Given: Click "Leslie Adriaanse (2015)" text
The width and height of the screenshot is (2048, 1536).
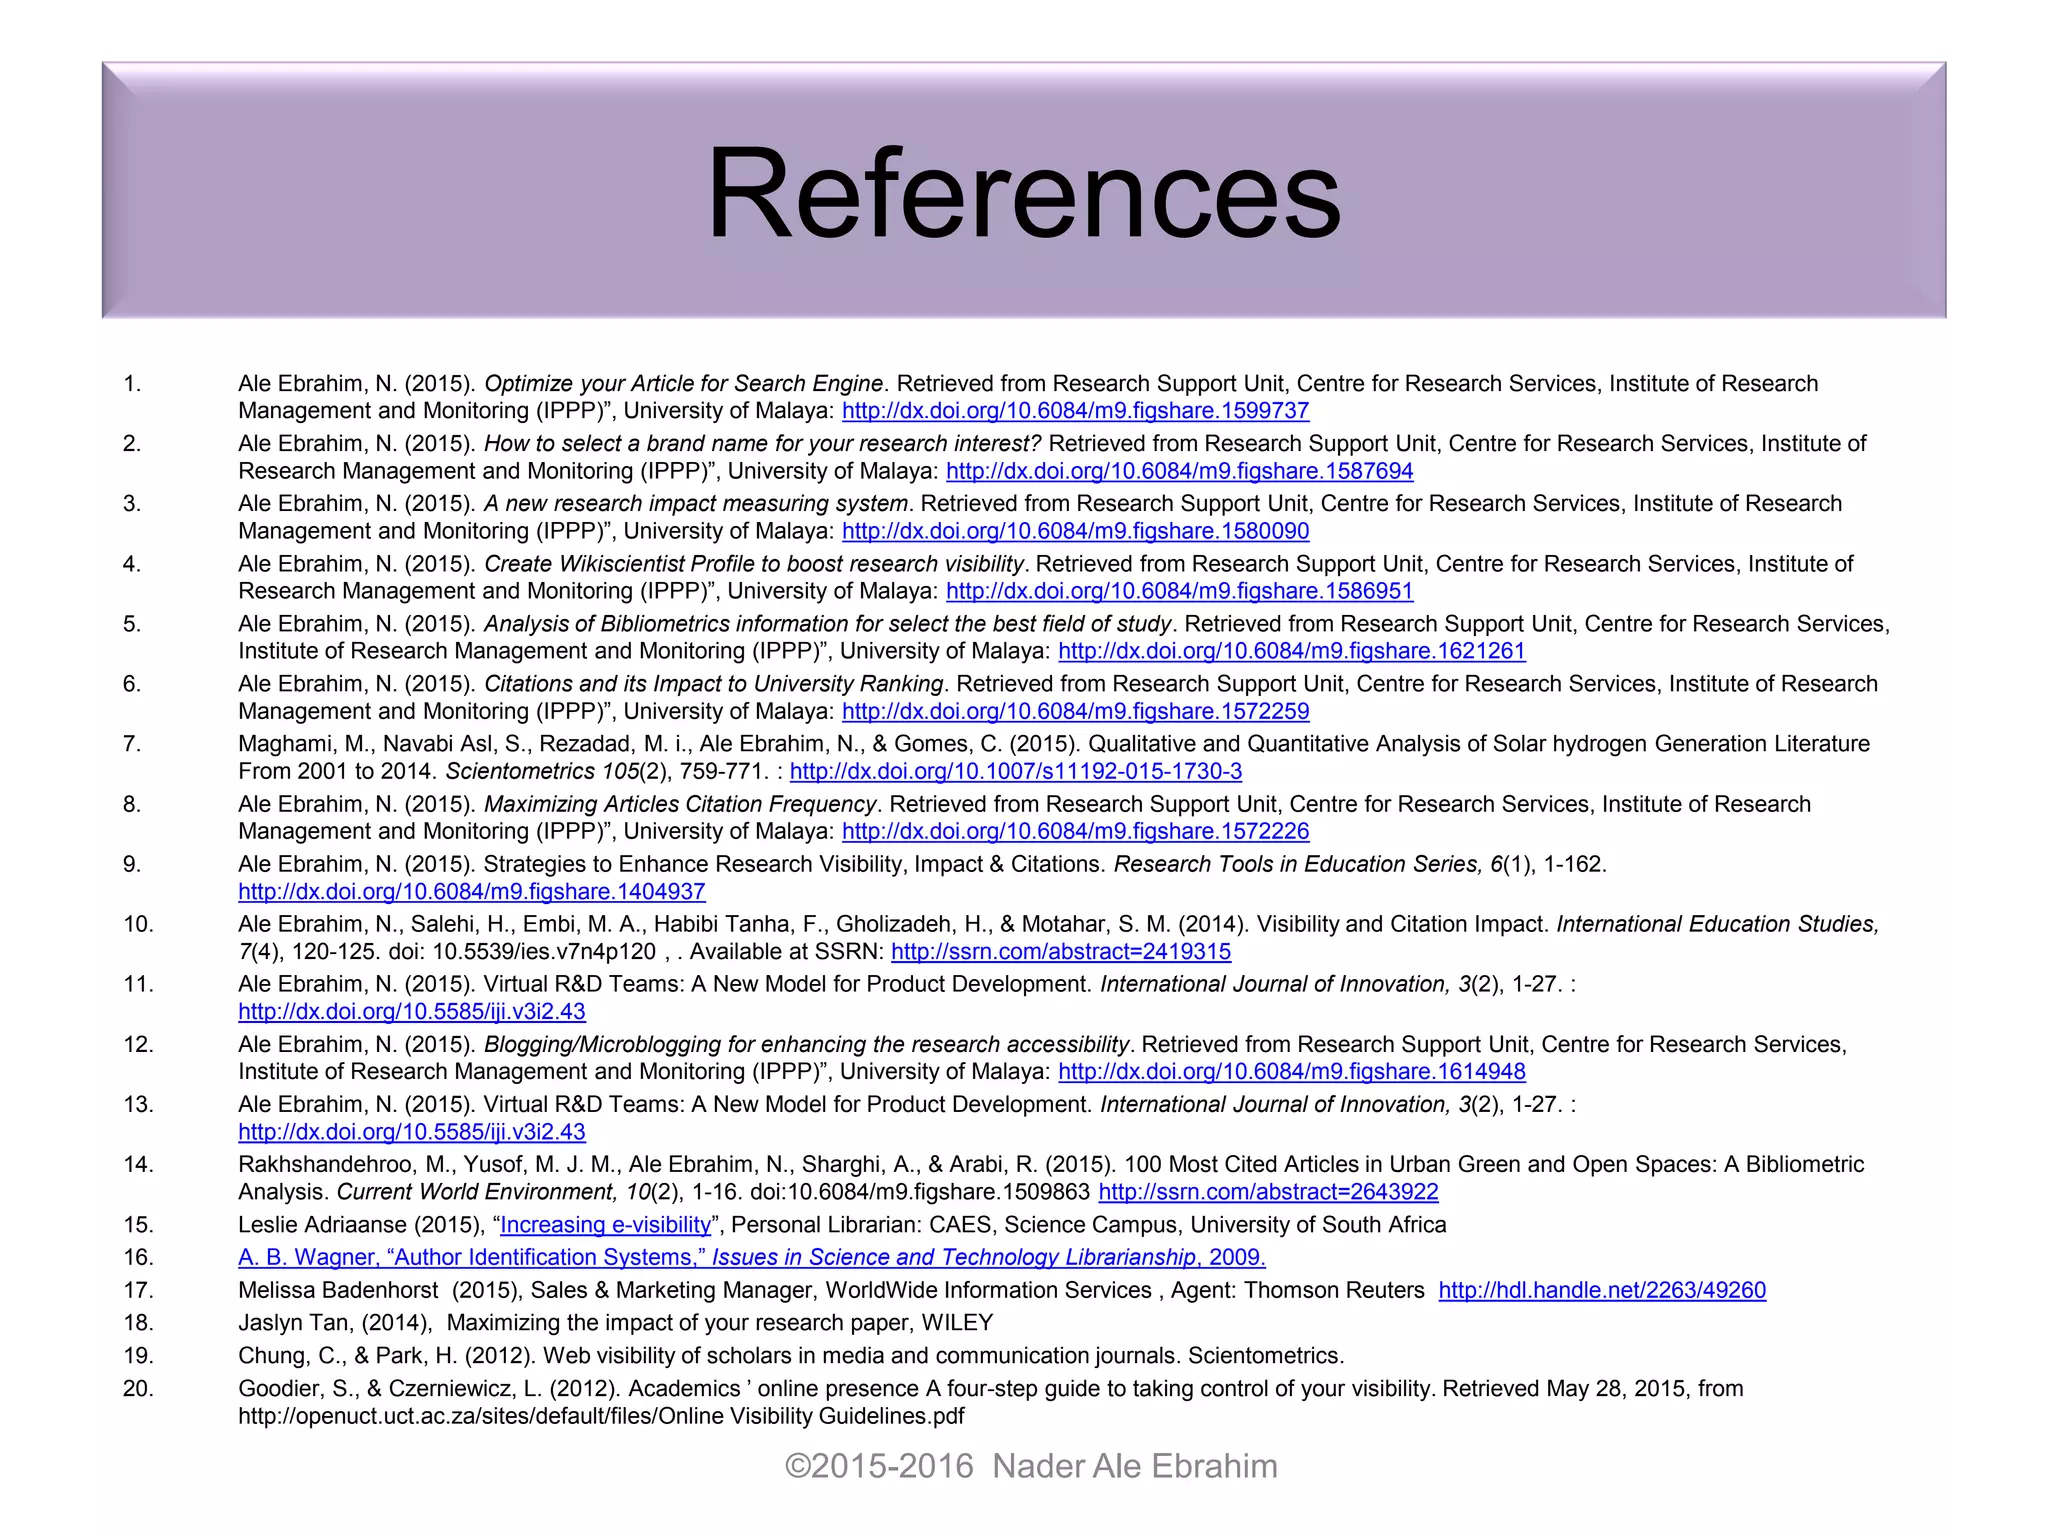Looking at the screenshot, I should click(x=362, y=1224).
